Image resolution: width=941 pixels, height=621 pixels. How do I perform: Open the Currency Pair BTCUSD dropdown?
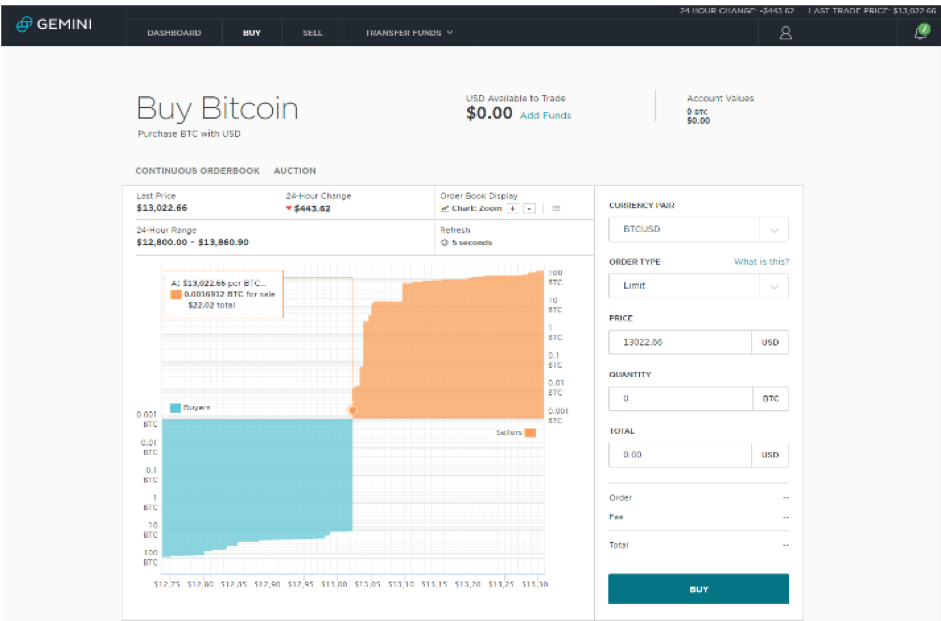pos(699,229)
